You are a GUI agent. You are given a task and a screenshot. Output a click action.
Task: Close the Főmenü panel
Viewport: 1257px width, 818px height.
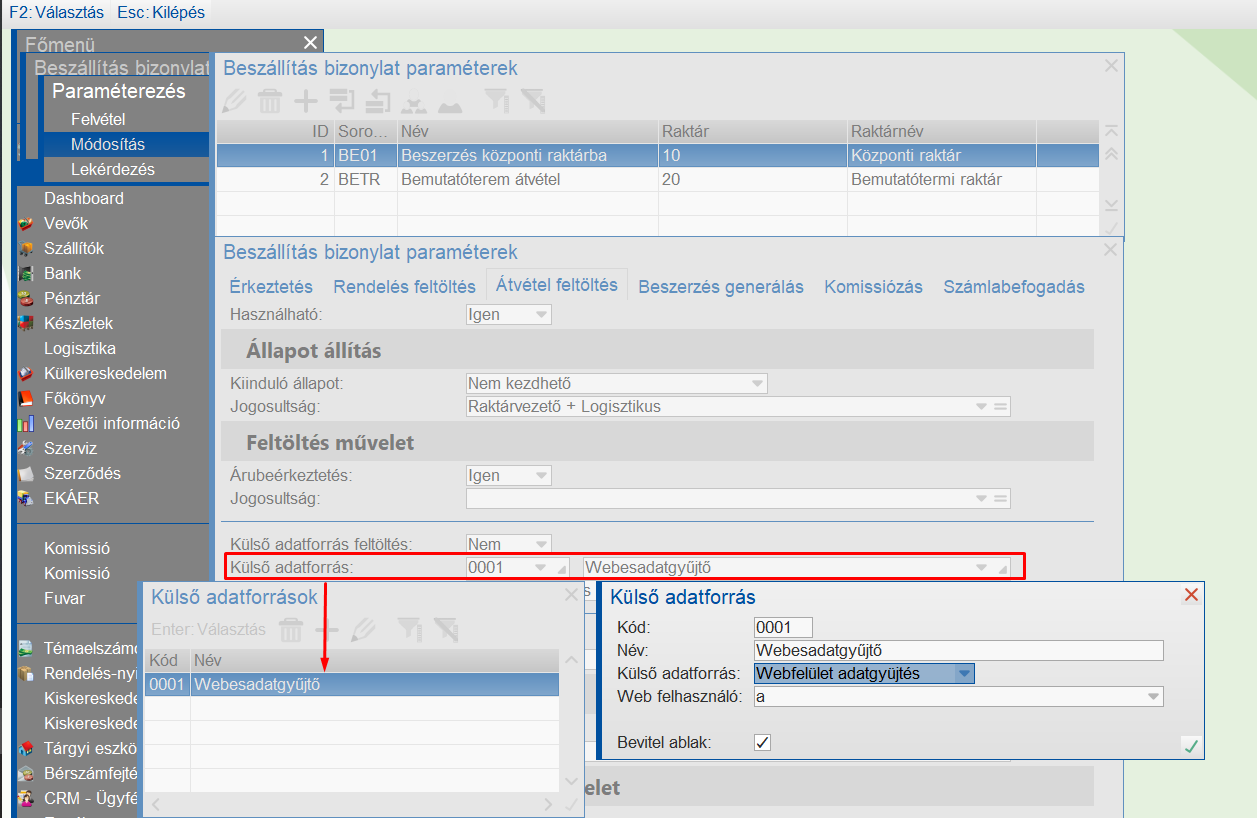coord(310,42)
